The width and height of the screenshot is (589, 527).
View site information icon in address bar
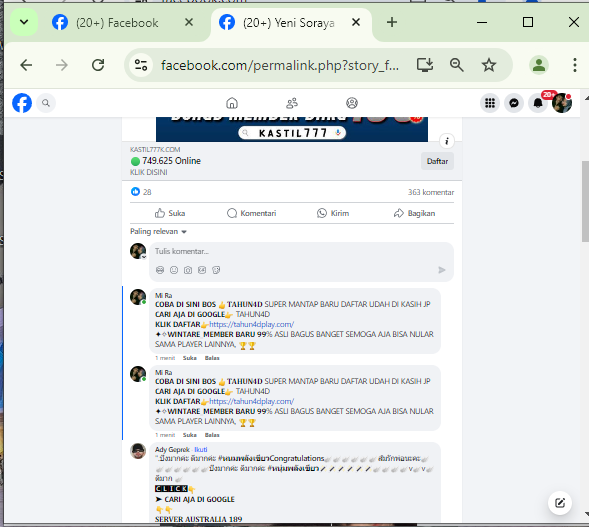coord(141,65)
